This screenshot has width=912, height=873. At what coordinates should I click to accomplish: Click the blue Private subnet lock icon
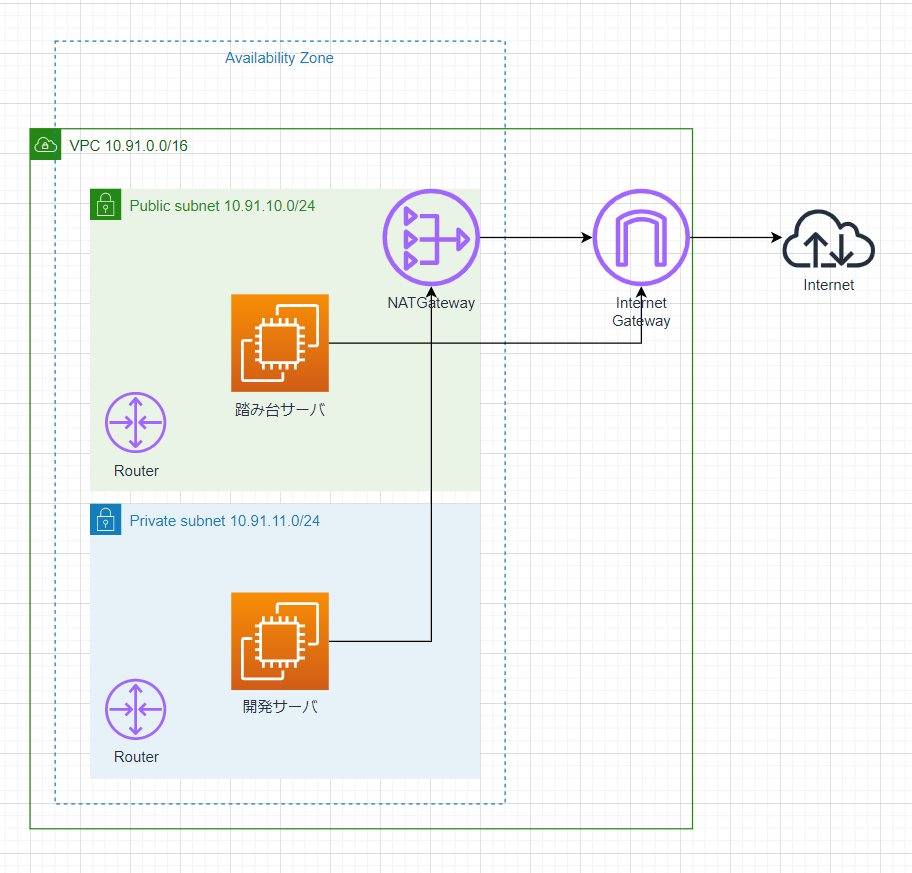pos(105,519)
